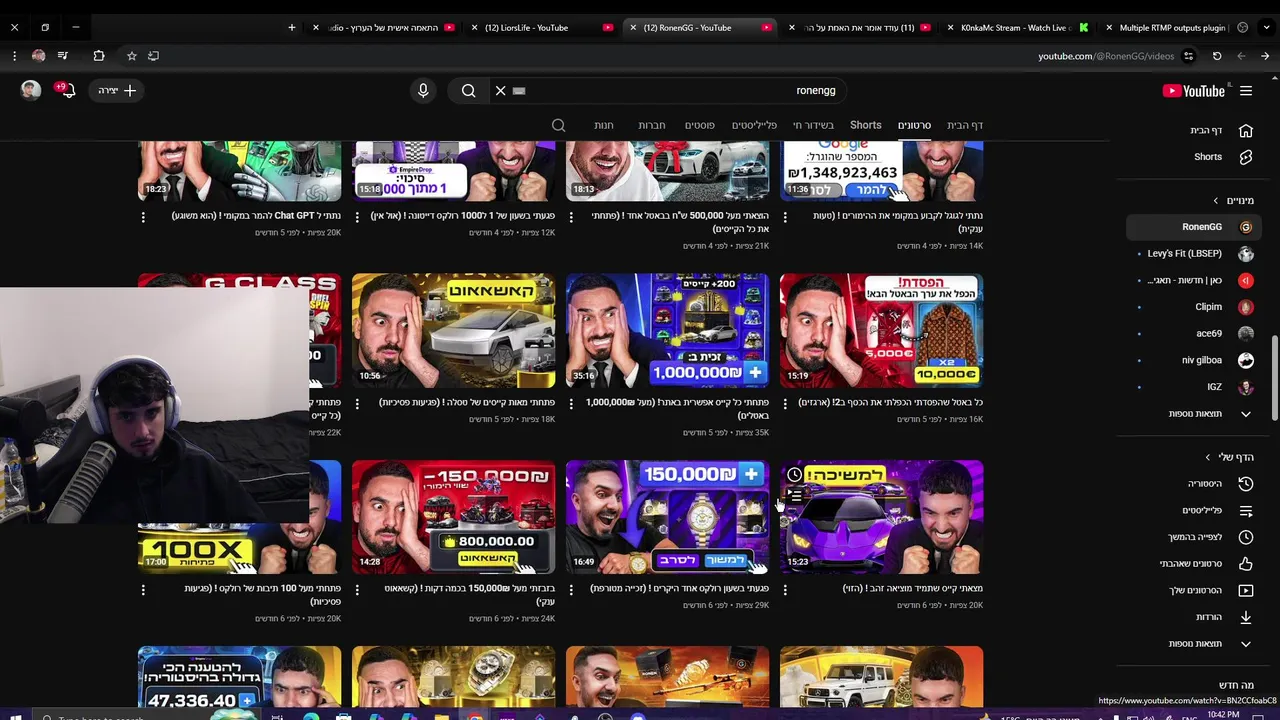This screenshot has height=720, width=1280.
Task: Switch to the LiorsLife - YouTube browser tab
Action: click(541, 28)
